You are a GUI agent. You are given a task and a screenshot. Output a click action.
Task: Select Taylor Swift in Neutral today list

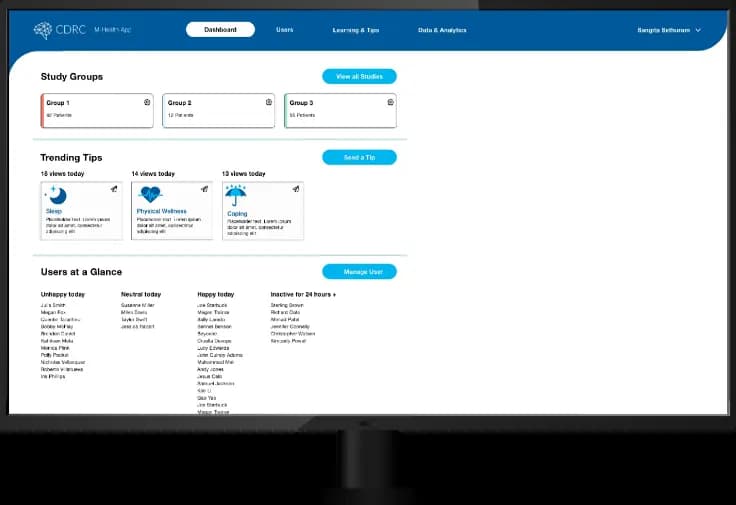134,319
